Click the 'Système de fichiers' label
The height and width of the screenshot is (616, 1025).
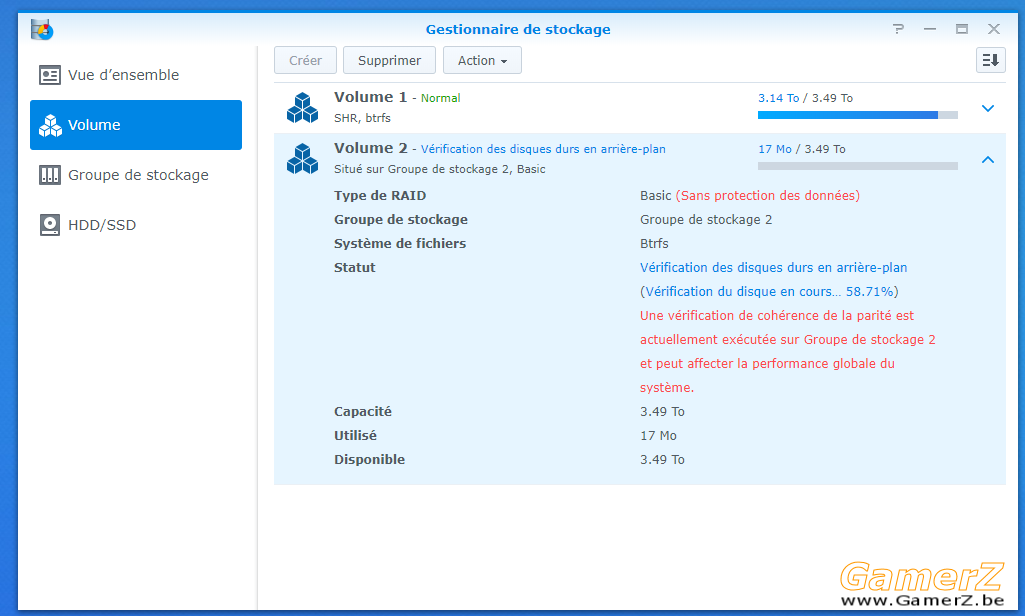400,243
